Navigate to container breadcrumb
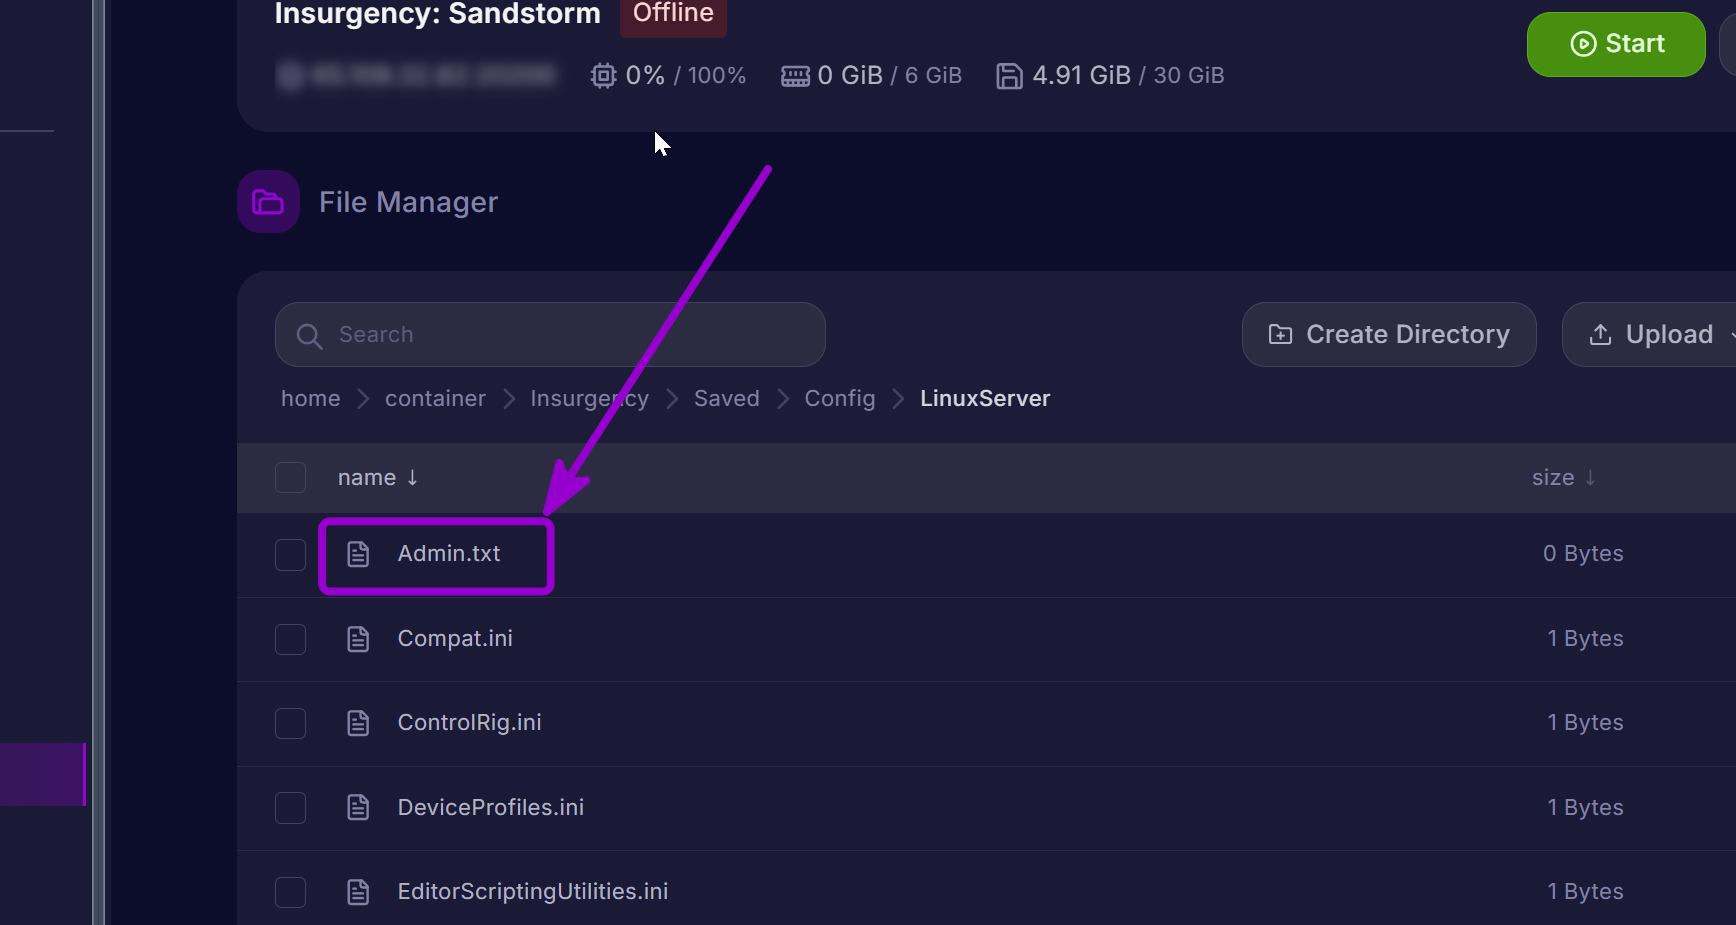 [x=435, y=398]
